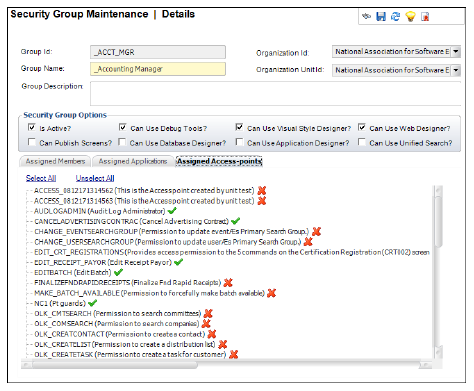Select the EDIT_CRT_REGISTRATIONS access point row
The image size is (474, 391).
click(x=232, y=252)
